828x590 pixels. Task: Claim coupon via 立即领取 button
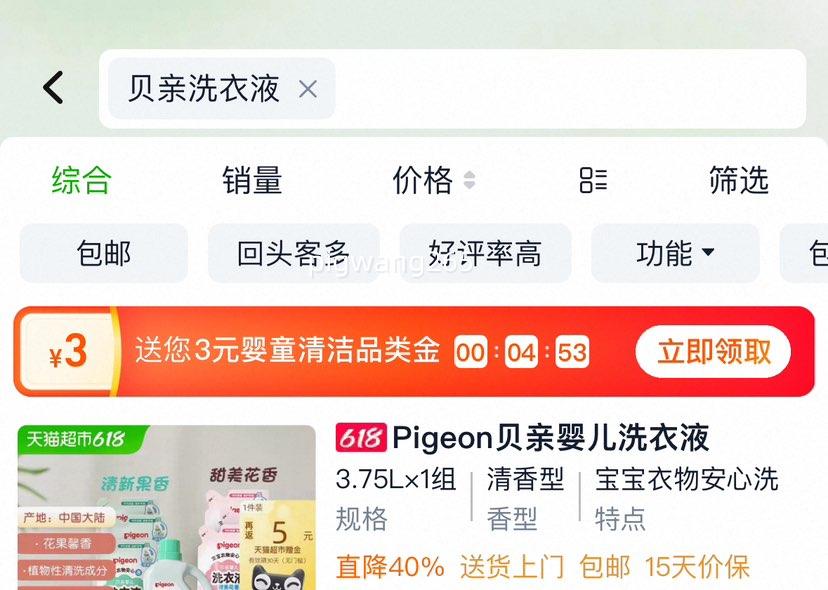(x=713, y=352)
